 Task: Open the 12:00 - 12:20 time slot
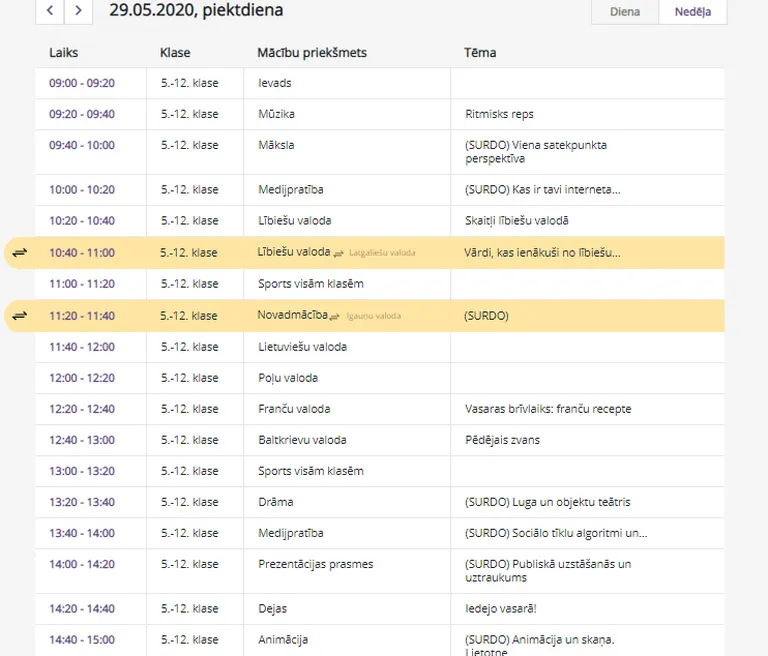[x=82, y=378]
